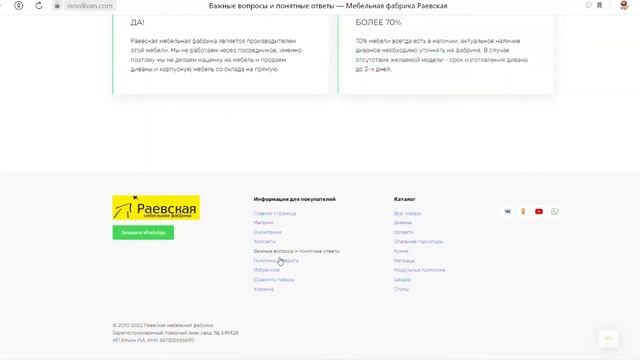Open the Главная страница footer link

pyautogui.click(x=275, y=213)
